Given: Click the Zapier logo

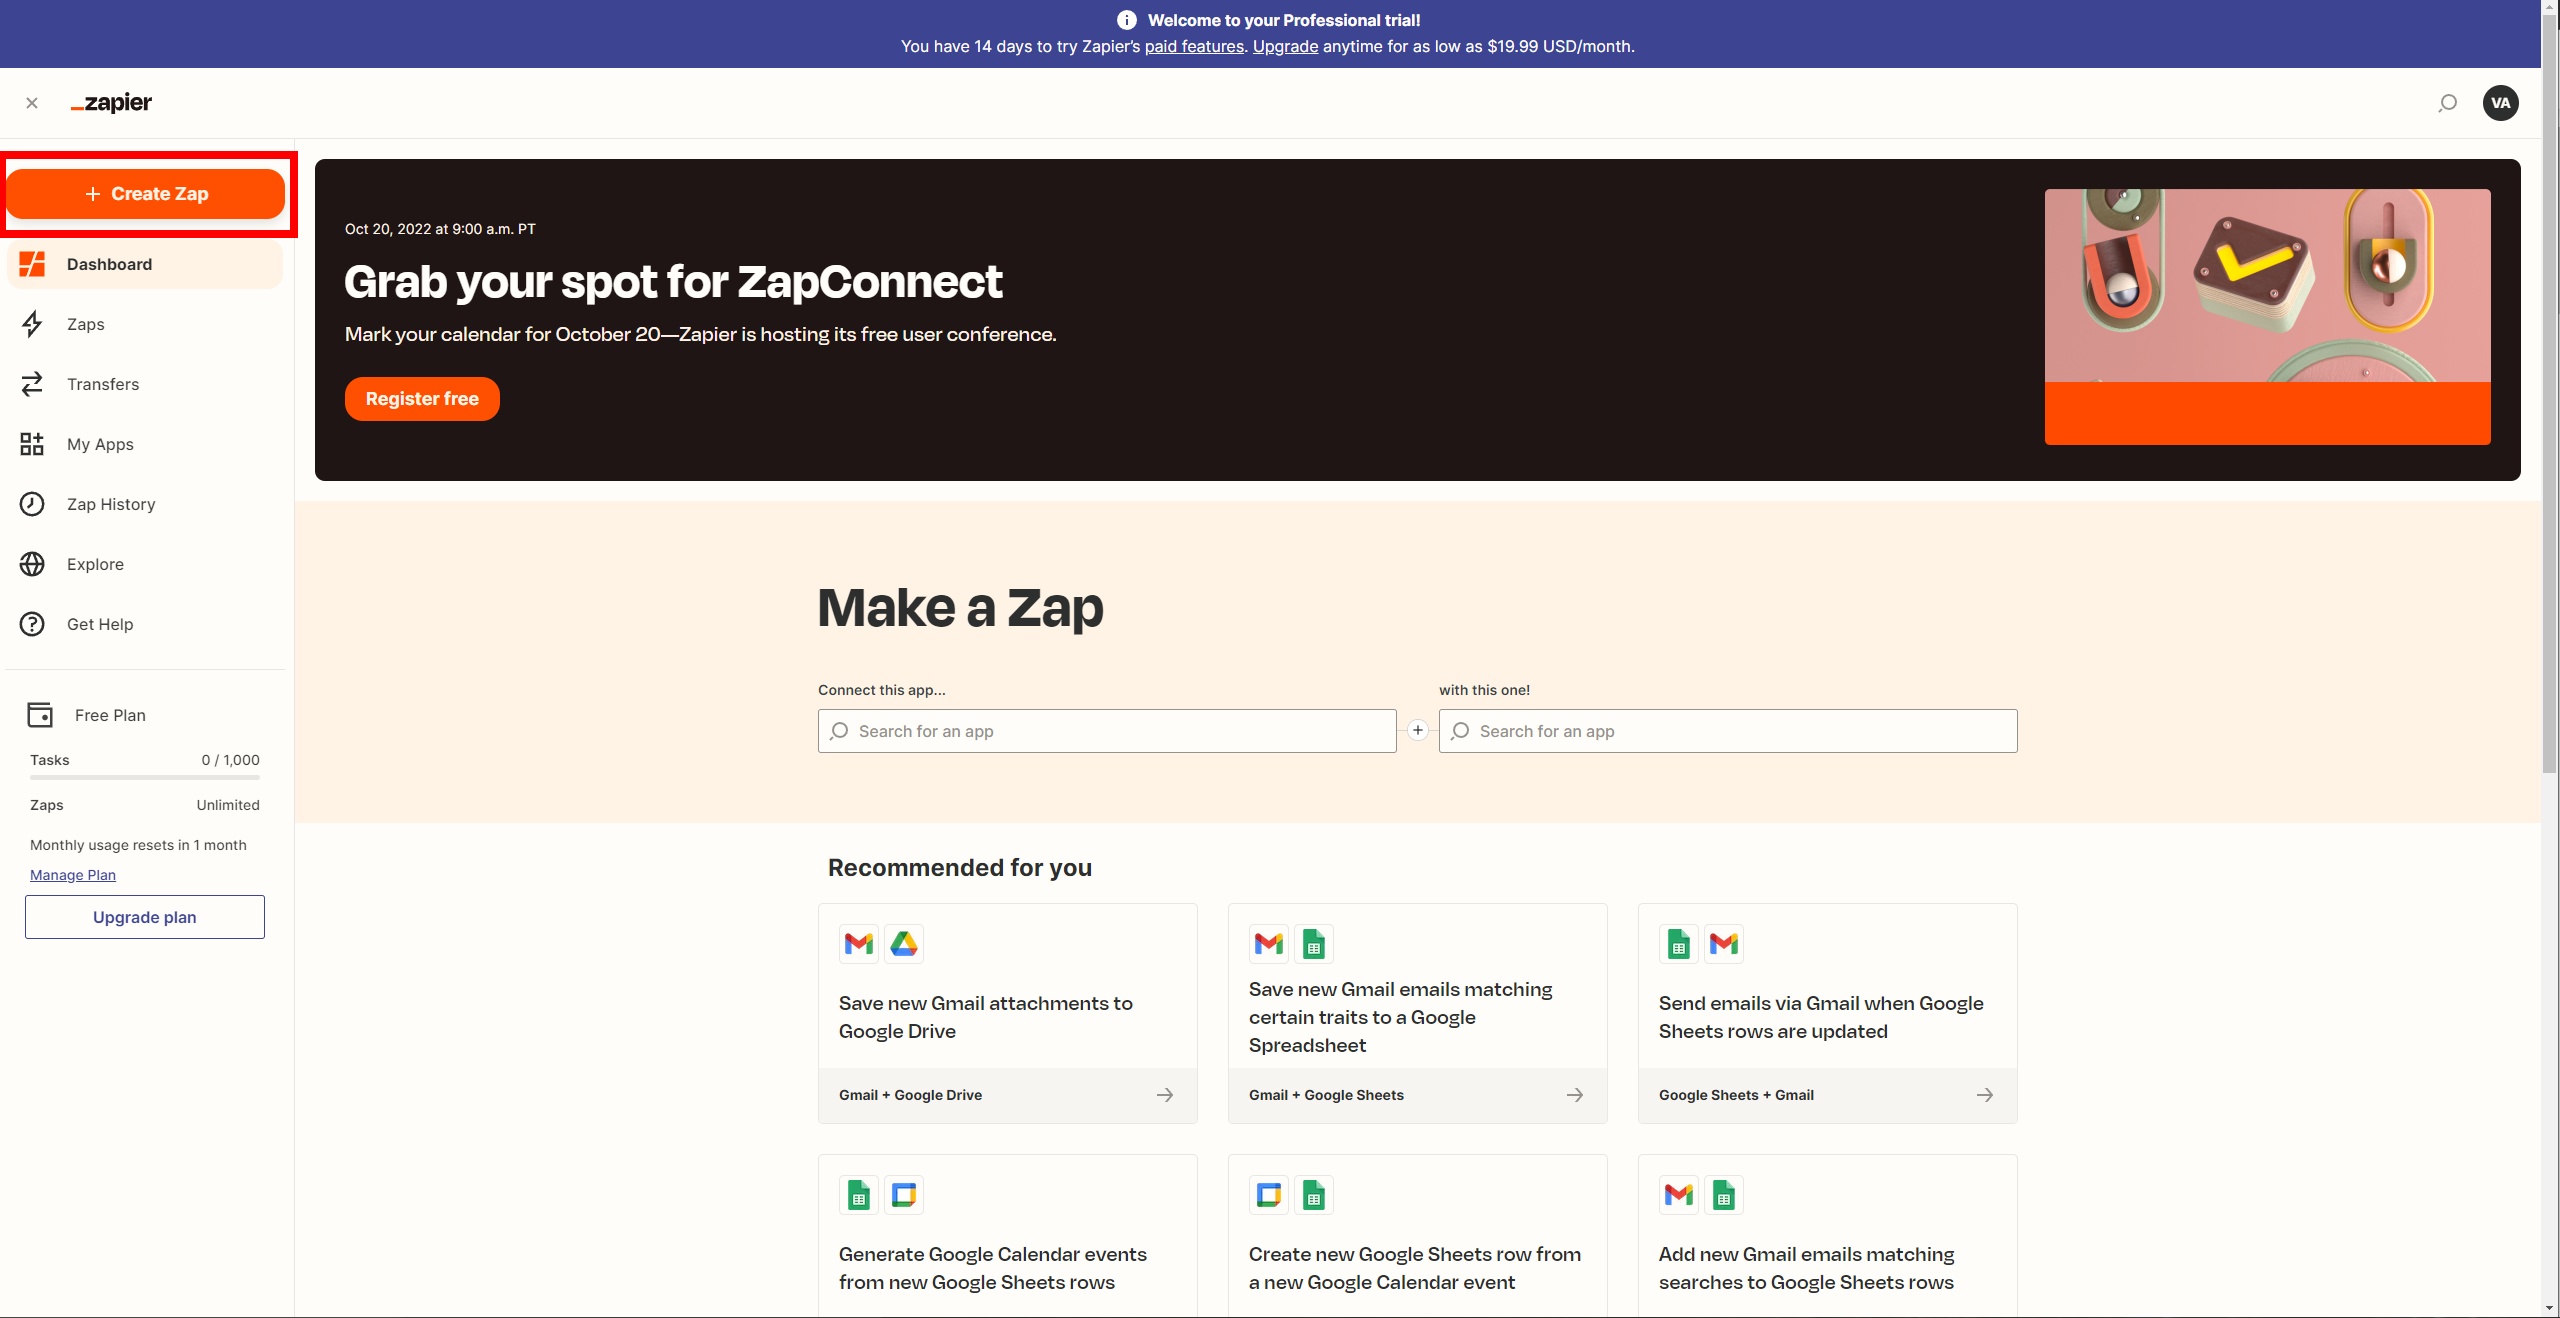Looking at the screenshot, I should click(112, 103).
